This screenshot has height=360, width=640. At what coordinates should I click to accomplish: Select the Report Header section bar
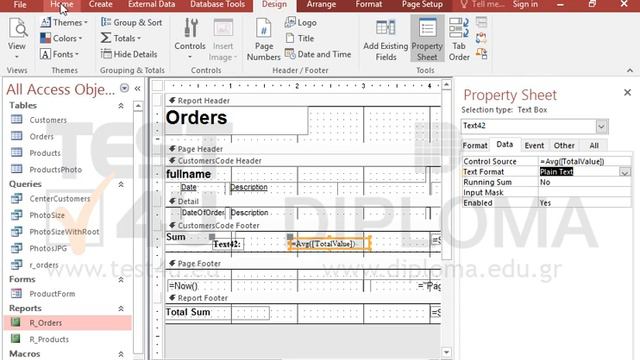coord(303,100)
